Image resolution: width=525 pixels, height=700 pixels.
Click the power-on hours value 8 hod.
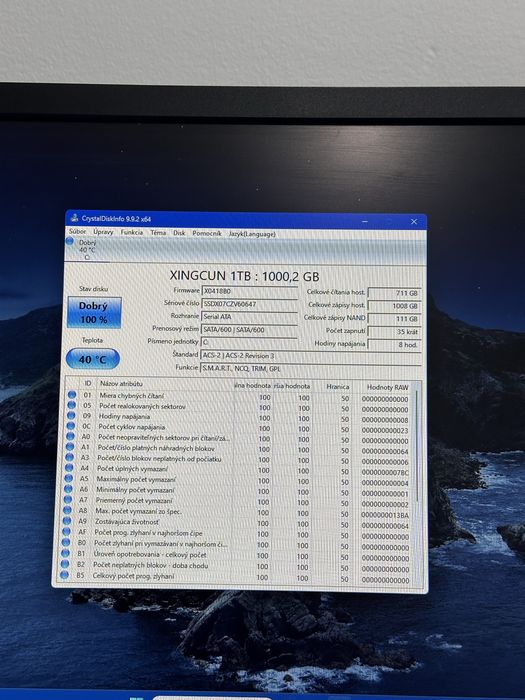coord(394,345)
